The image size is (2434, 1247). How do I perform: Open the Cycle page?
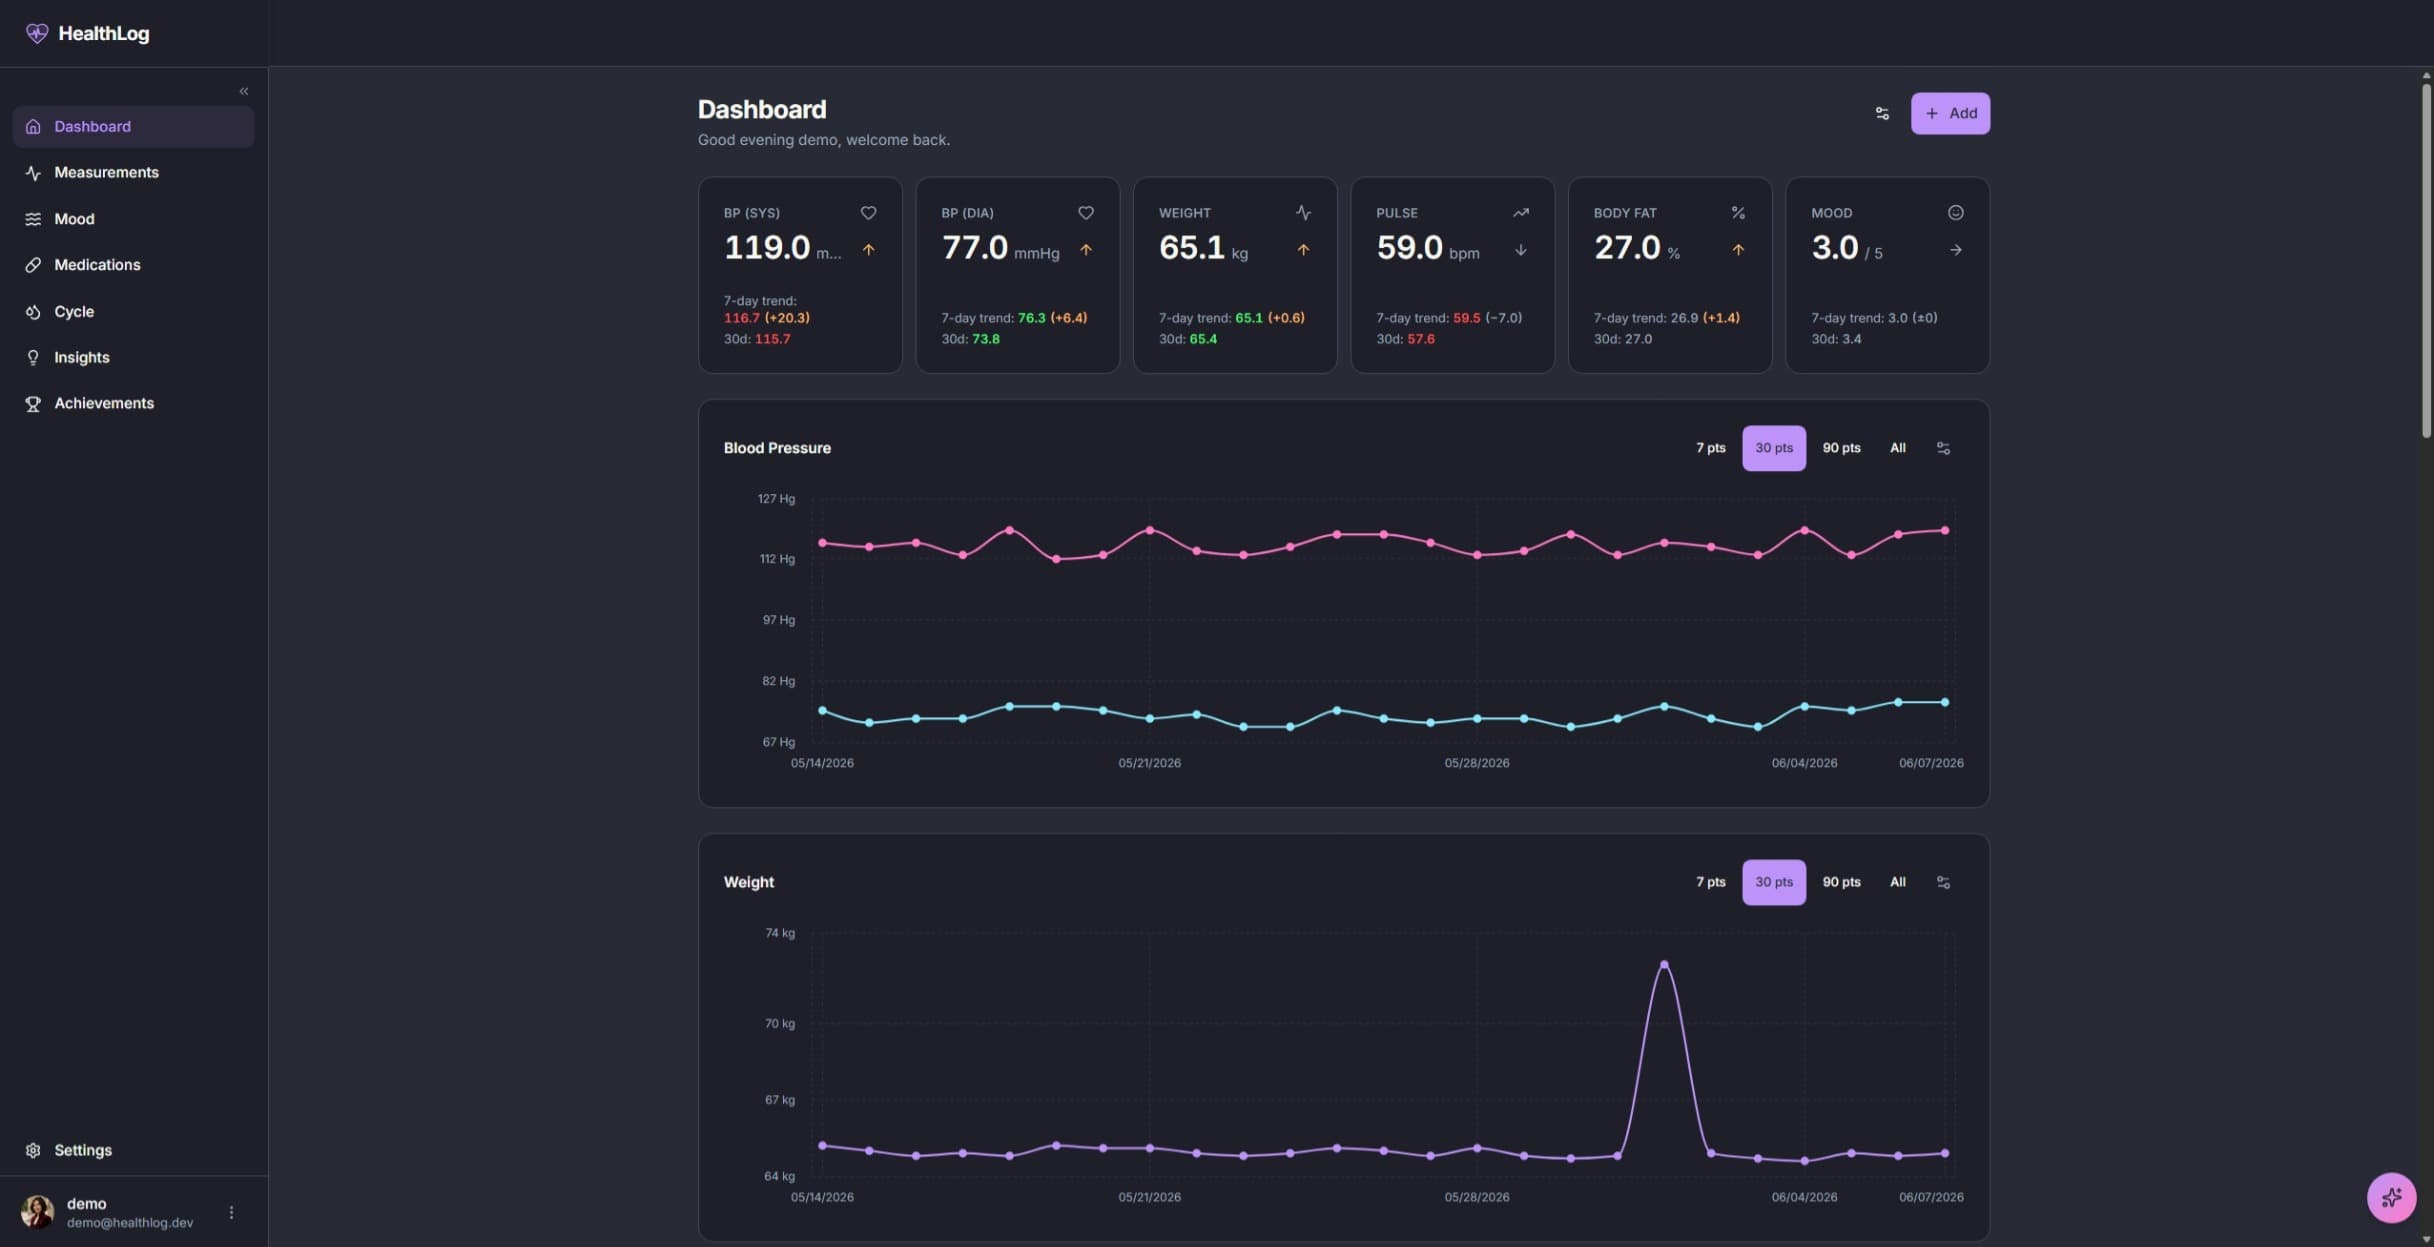(x=133, y=312)
